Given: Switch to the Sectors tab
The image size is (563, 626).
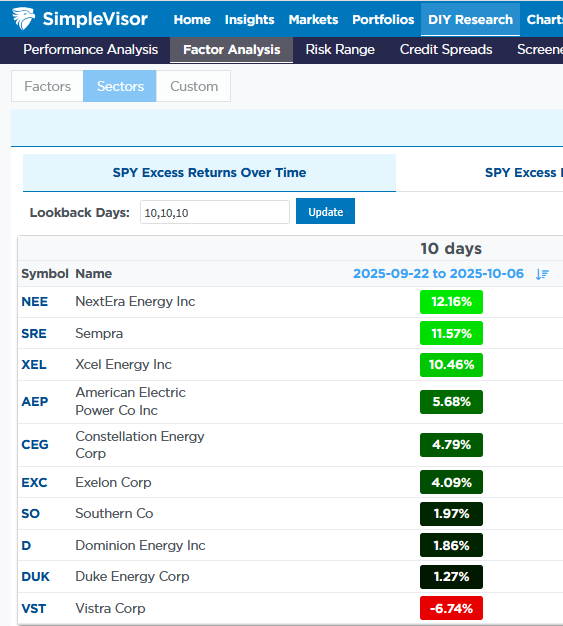Looking at the screenshot, I should (120, 86).
